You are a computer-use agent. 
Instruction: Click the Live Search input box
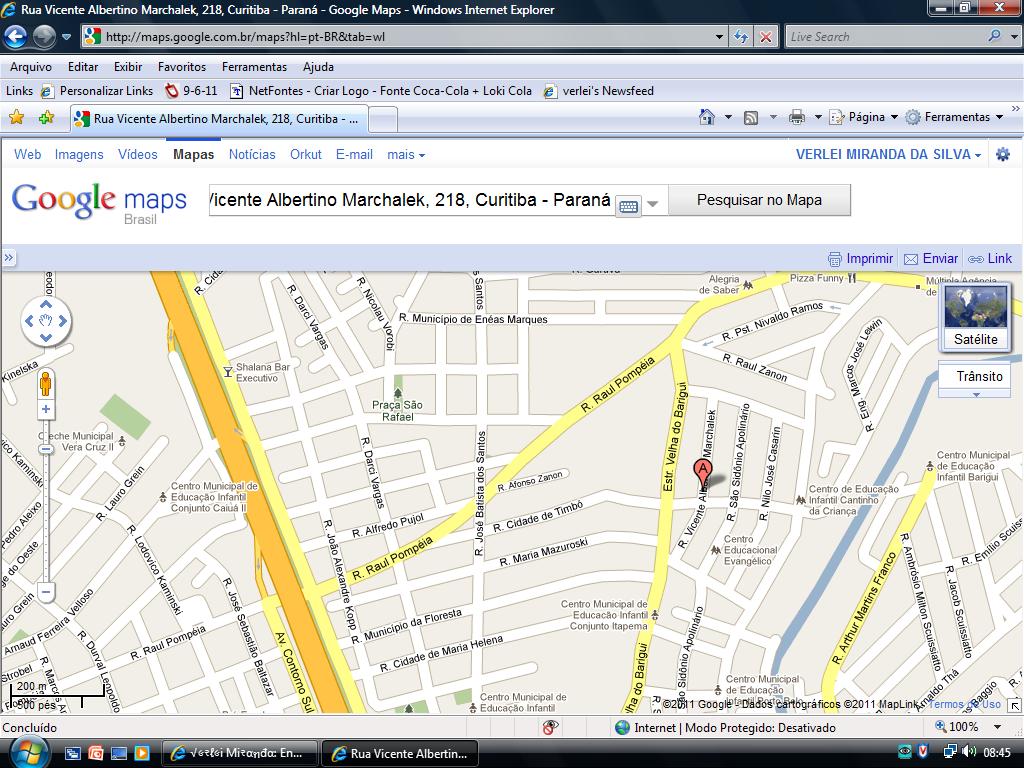point(885,37)
